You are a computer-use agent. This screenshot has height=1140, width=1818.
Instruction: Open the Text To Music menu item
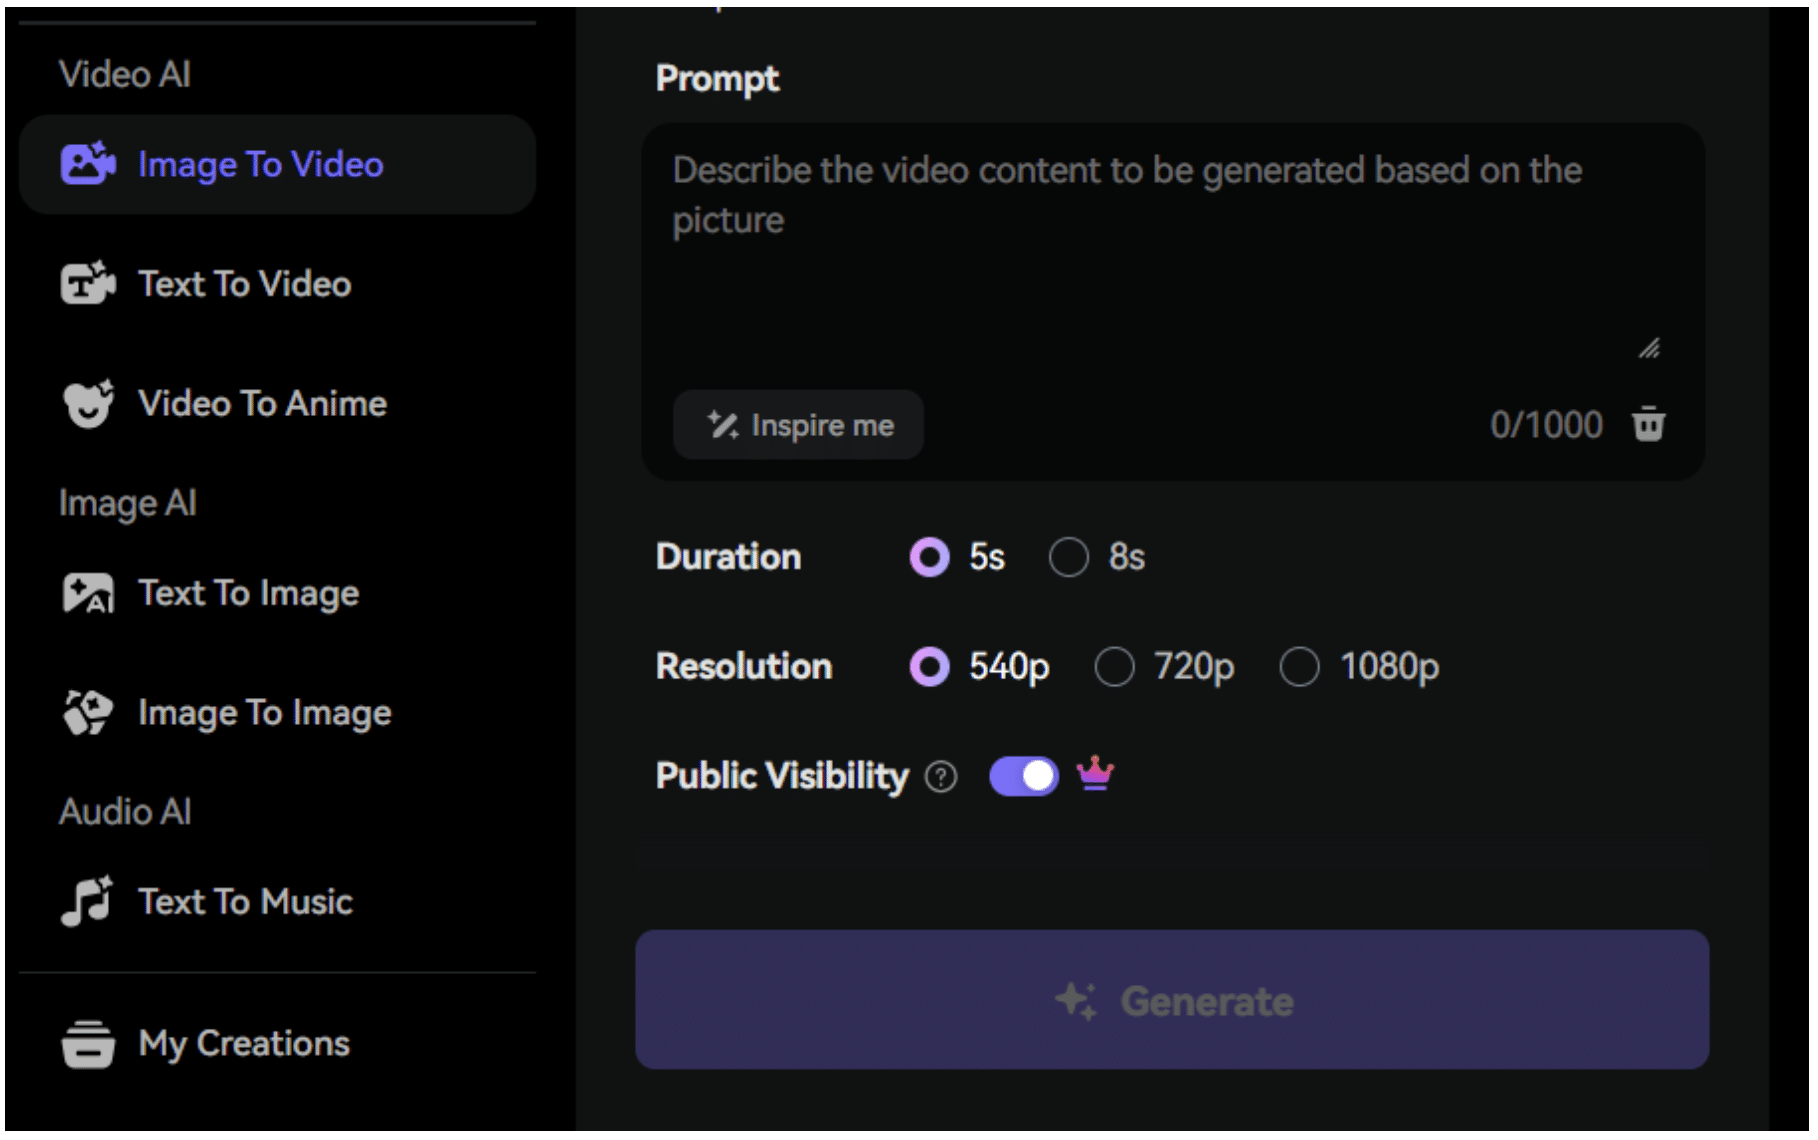coord(277,901)
